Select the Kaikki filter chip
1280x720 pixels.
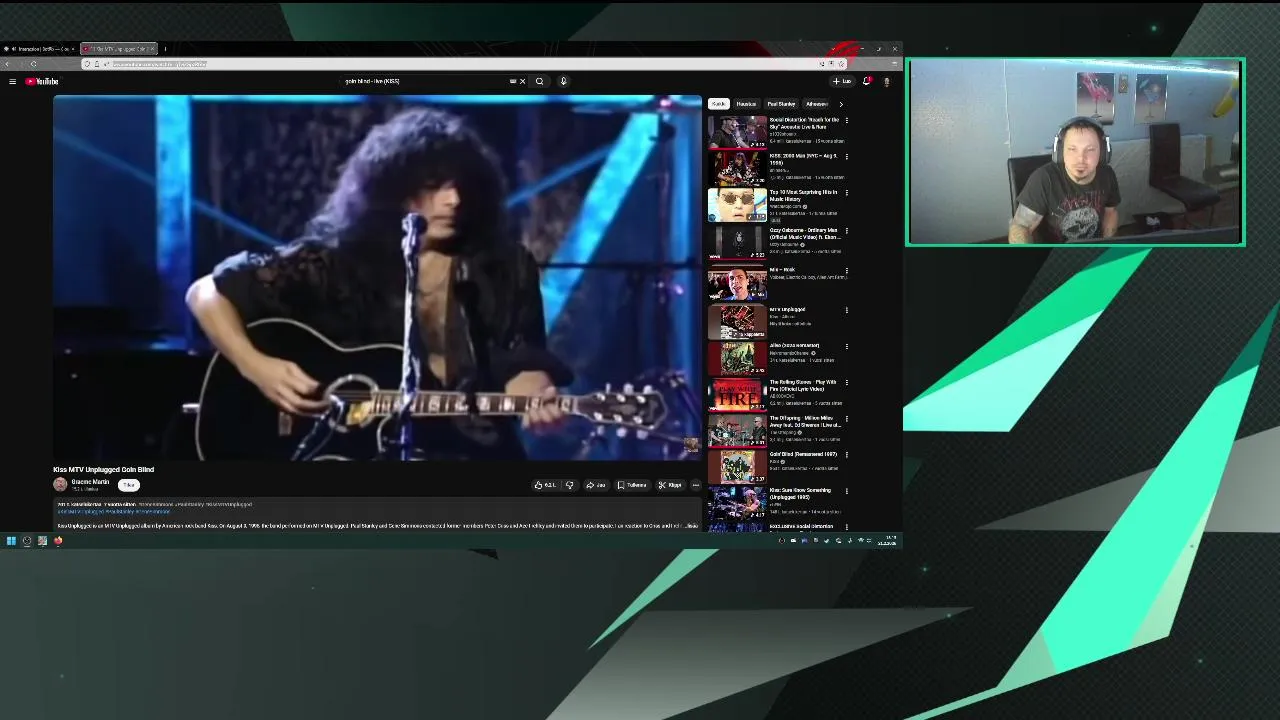(718, 104)
